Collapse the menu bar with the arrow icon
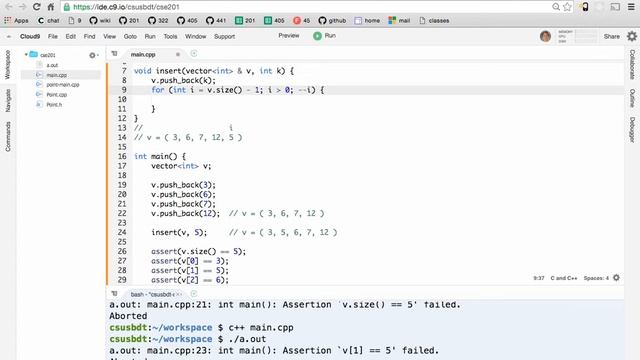 9,36
